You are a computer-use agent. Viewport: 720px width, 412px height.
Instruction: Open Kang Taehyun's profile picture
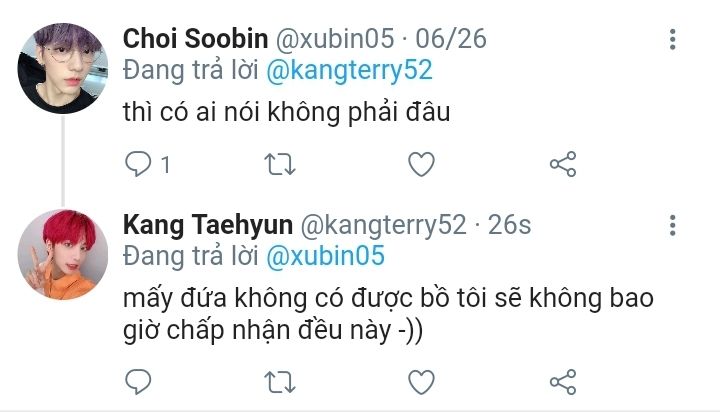62,254
